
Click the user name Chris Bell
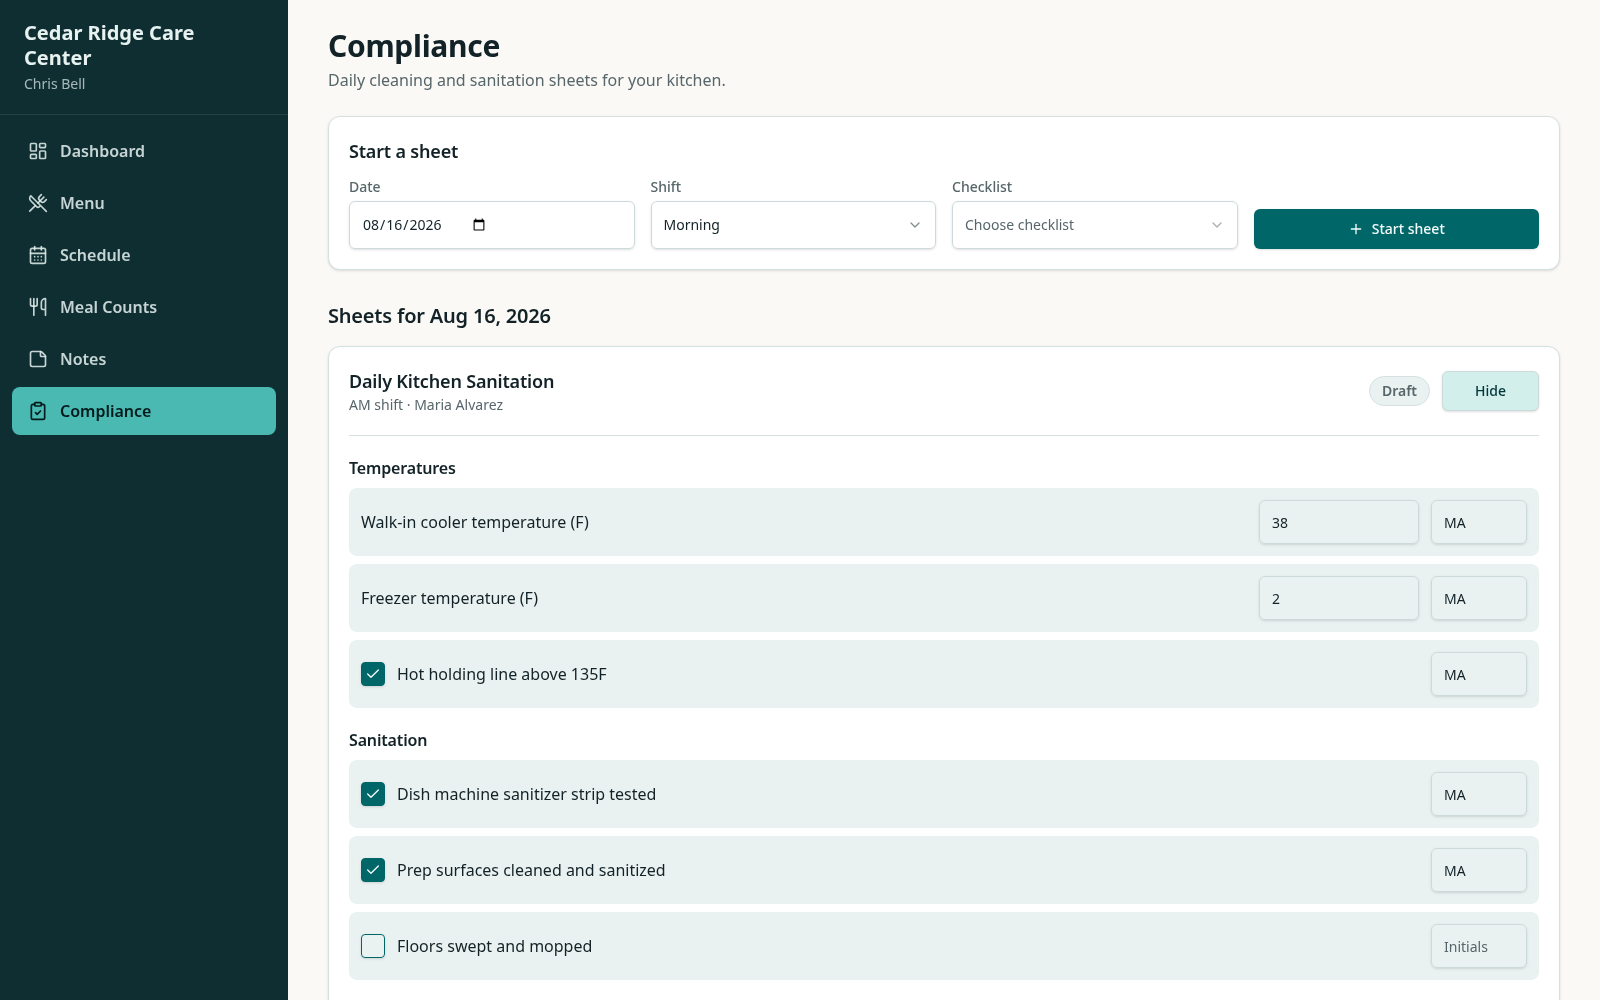pyautogui.click(x=54, y=84)
